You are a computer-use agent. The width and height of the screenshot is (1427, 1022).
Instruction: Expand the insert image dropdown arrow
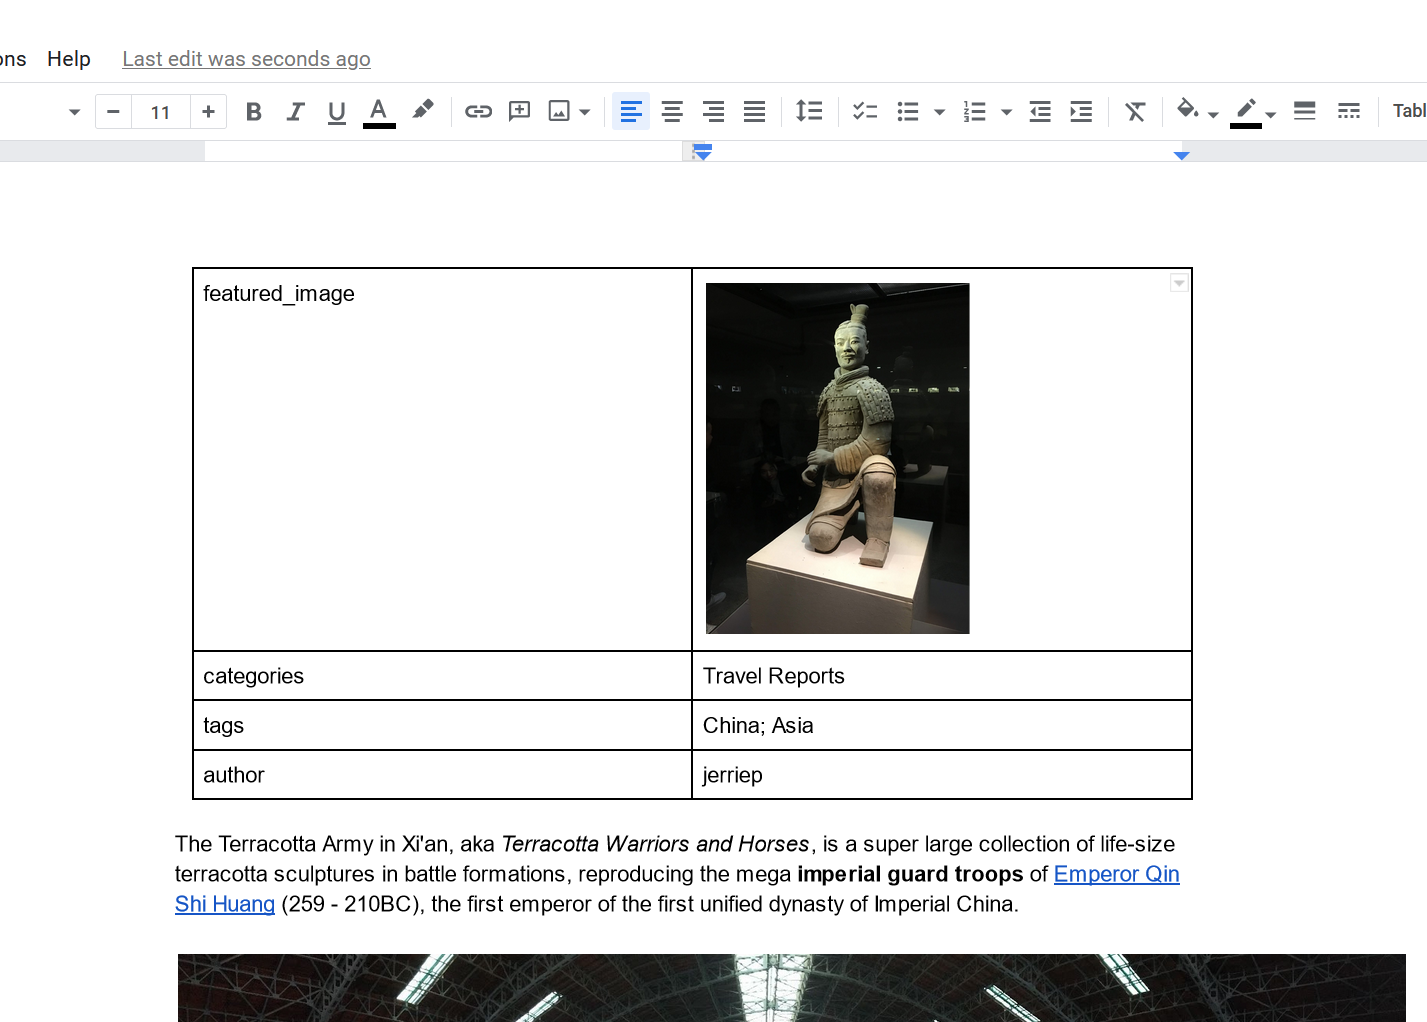(x=585, y=112)
